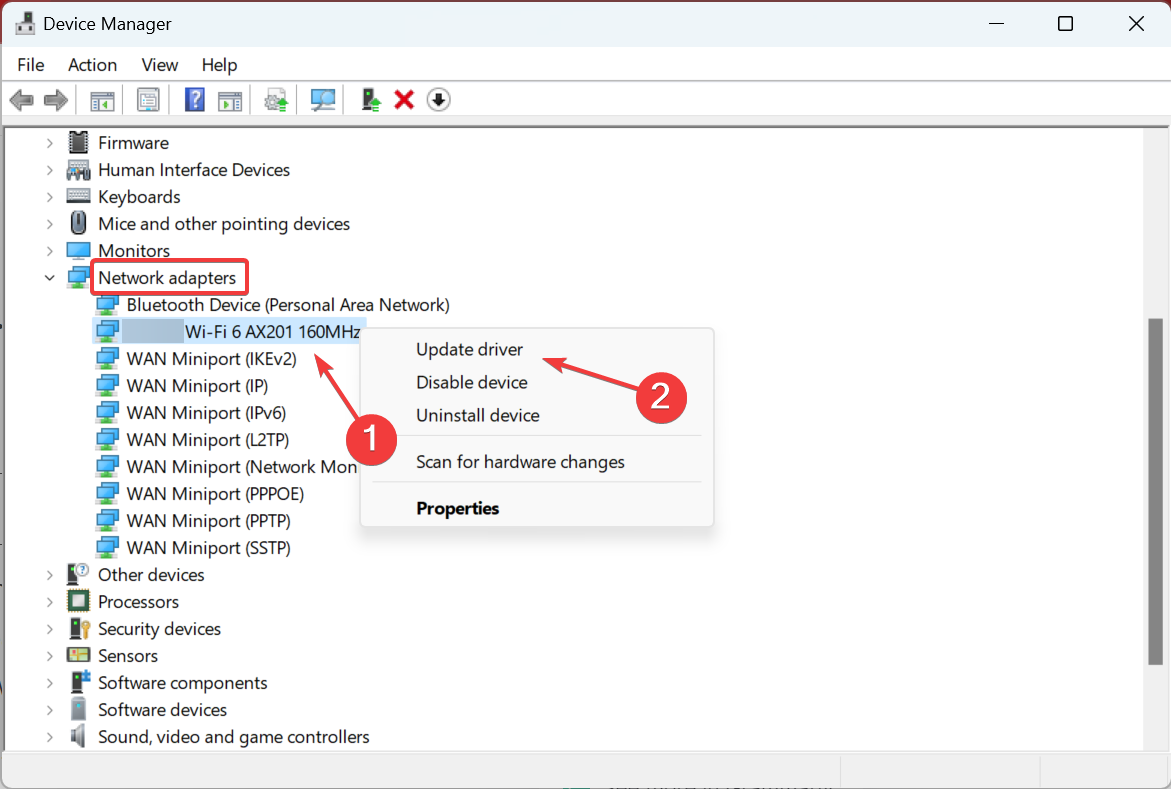Open the blue question mark Help icon
This screenshot has width=1171, height=789.
195,100
